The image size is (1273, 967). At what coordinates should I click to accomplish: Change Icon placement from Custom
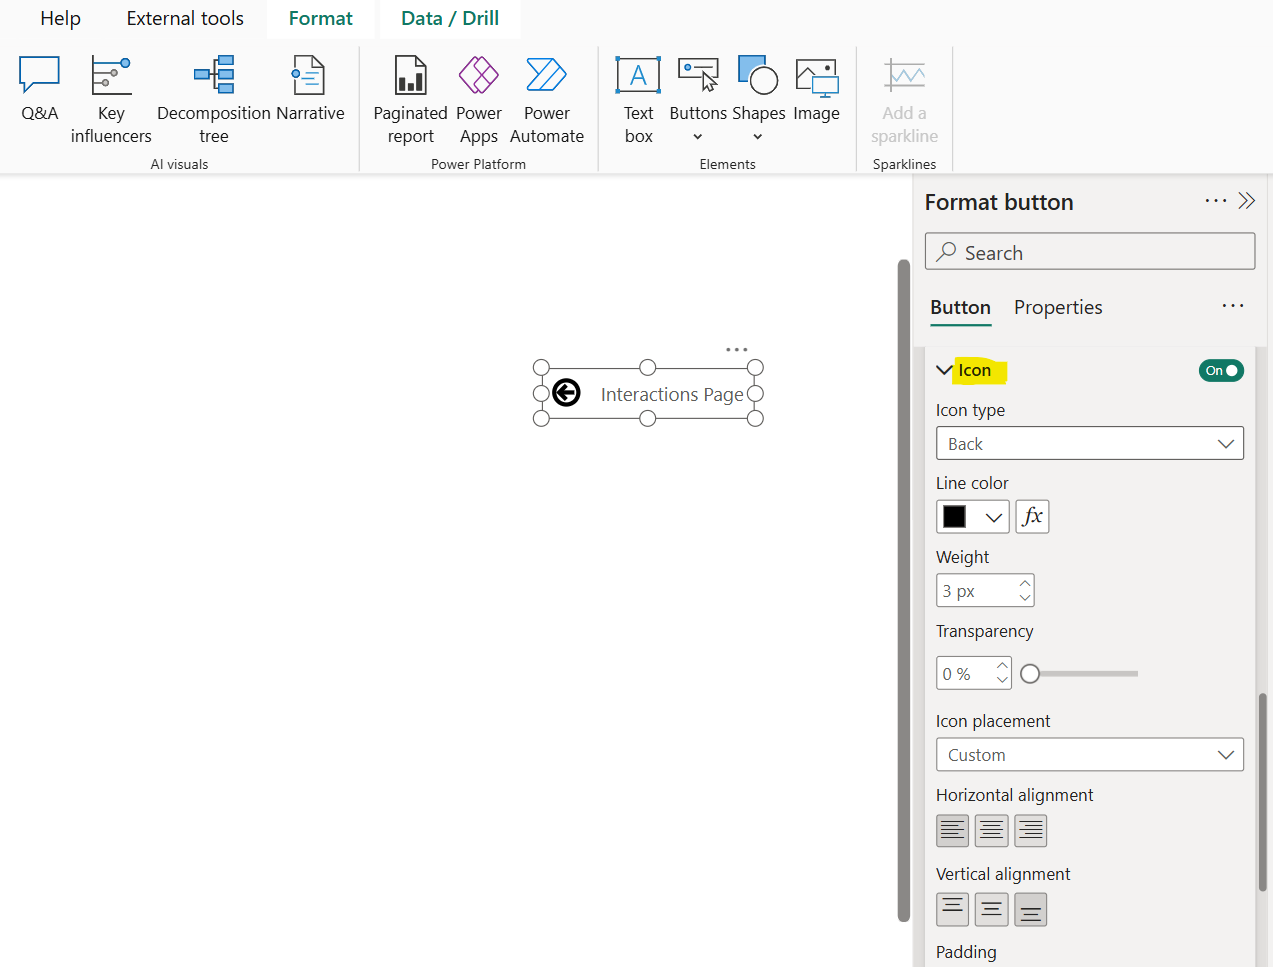[1089, 754]
